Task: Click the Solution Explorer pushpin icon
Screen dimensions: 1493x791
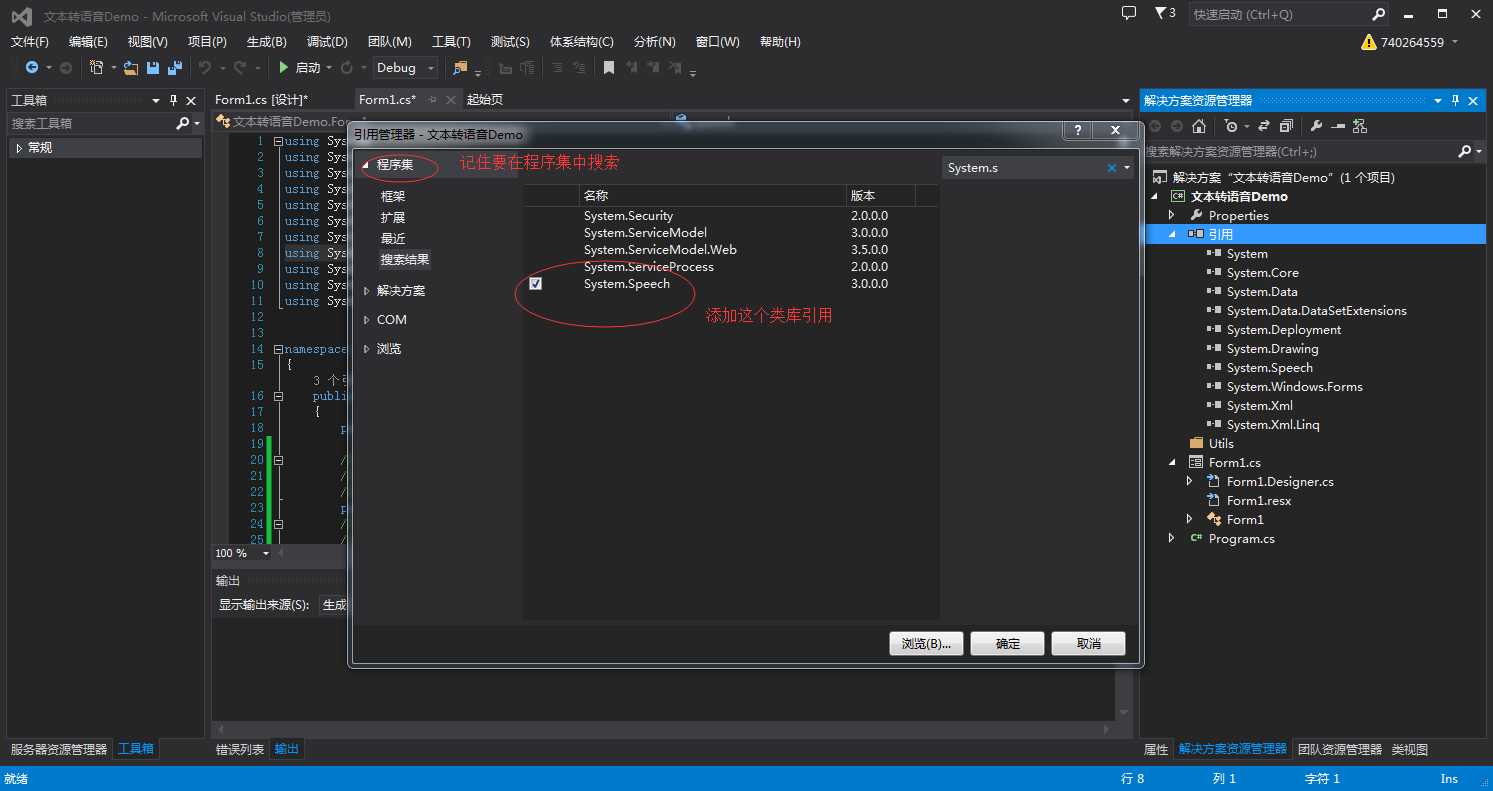Action: coord(1456,100)
